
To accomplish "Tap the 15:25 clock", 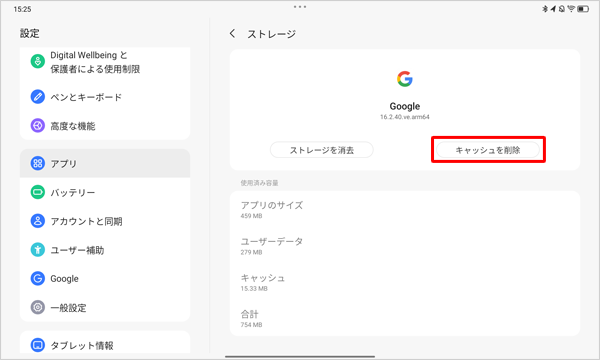I will pyautogui.click(x=22, y=9).
